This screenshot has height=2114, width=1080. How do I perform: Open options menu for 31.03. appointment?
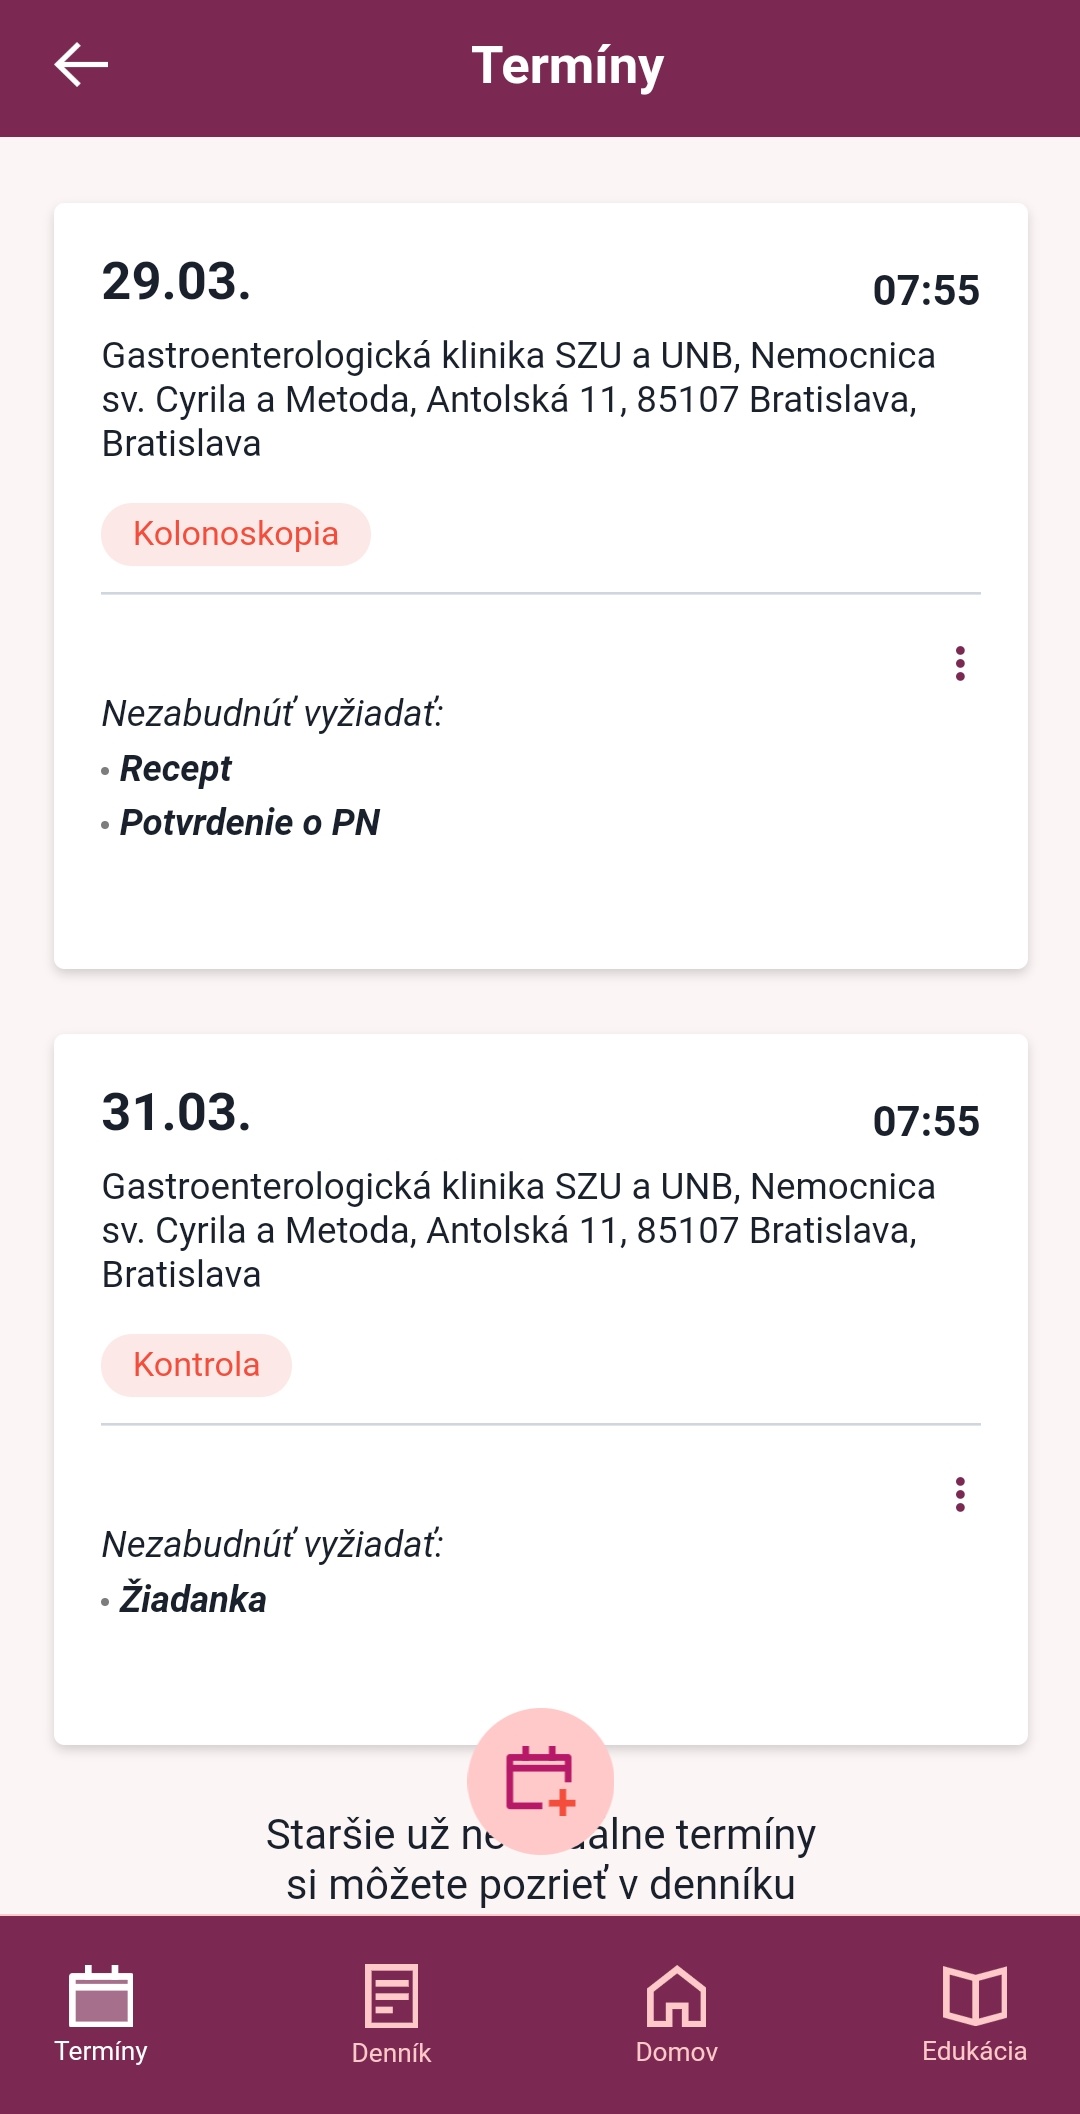pyautogui.click(x=960, y=1494)
